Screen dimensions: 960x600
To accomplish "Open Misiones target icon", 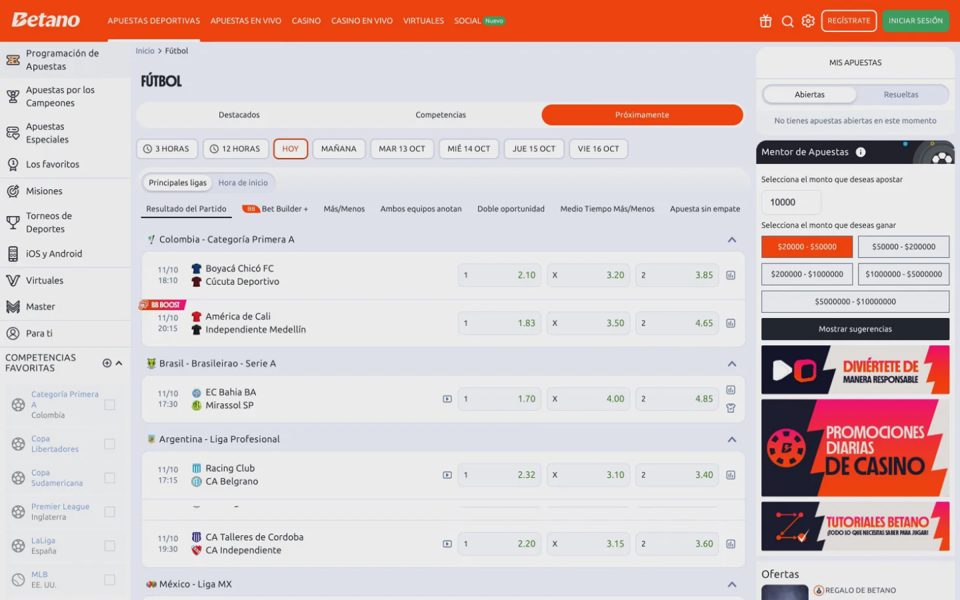I will 13,191.
